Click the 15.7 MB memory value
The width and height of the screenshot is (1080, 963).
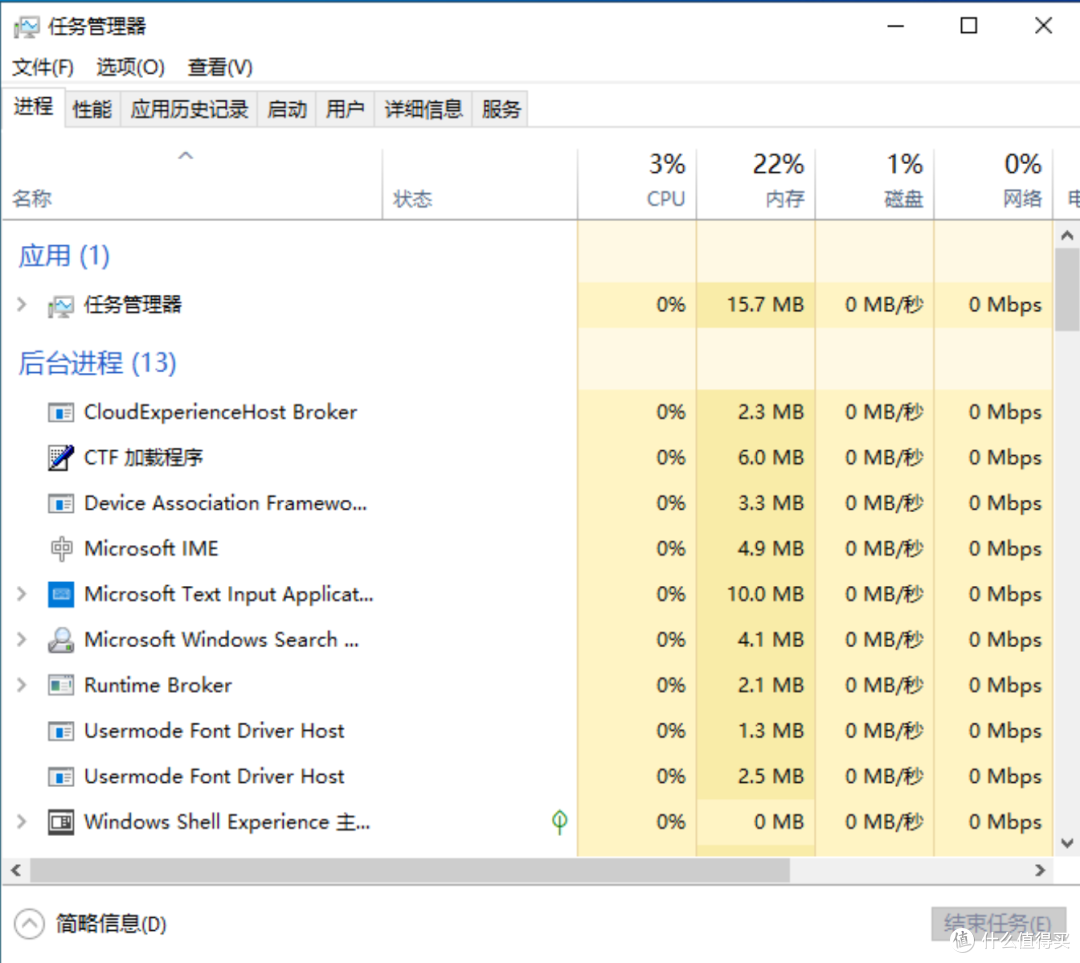pos(765,304)
